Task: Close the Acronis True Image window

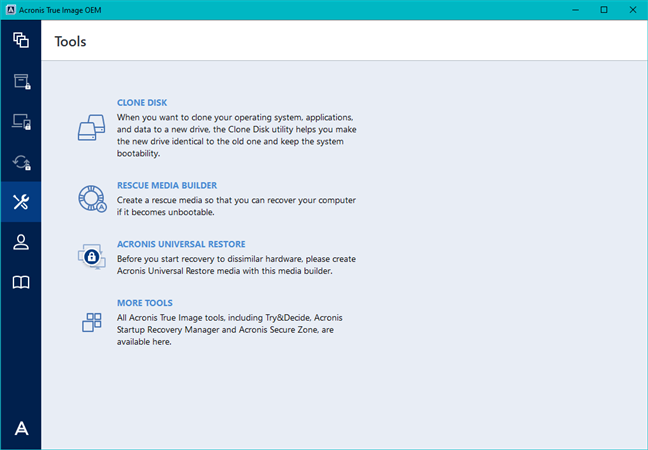Action: 633,10
